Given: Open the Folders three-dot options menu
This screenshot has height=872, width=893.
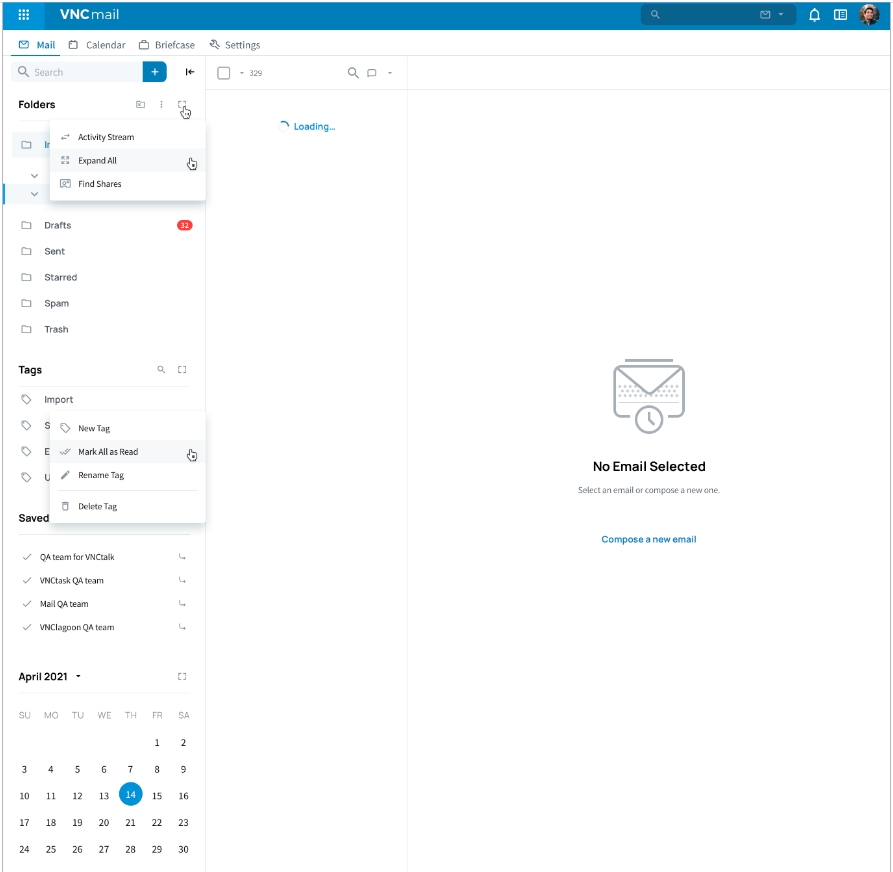Looking at the screenshot, I should pyautogui.click(x=161, y=105).
